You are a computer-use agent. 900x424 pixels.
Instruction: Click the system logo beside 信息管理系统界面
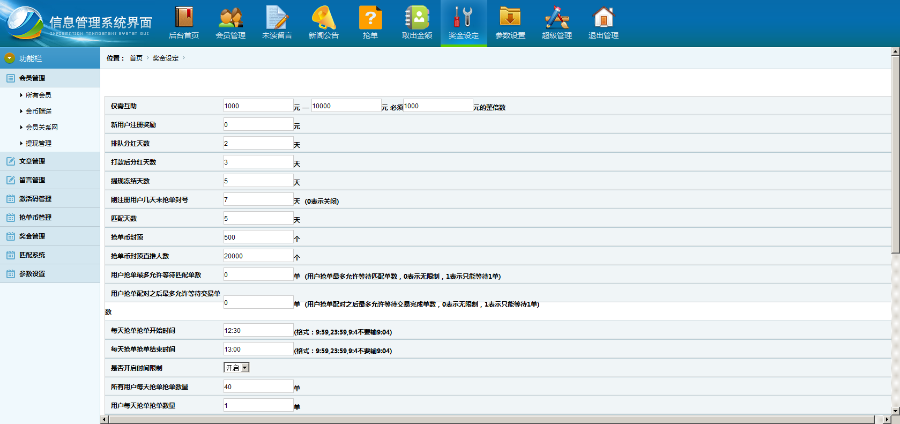[24, 23]
